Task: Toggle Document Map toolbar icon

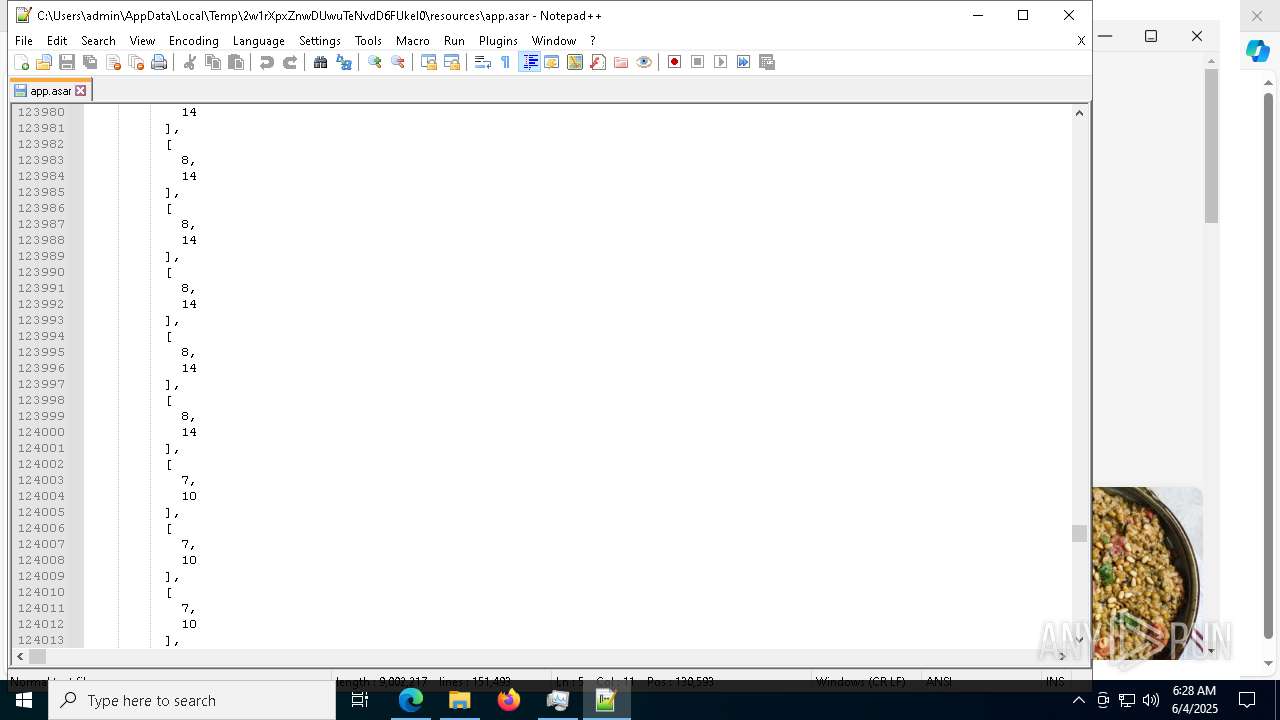Action: [575, 62]
